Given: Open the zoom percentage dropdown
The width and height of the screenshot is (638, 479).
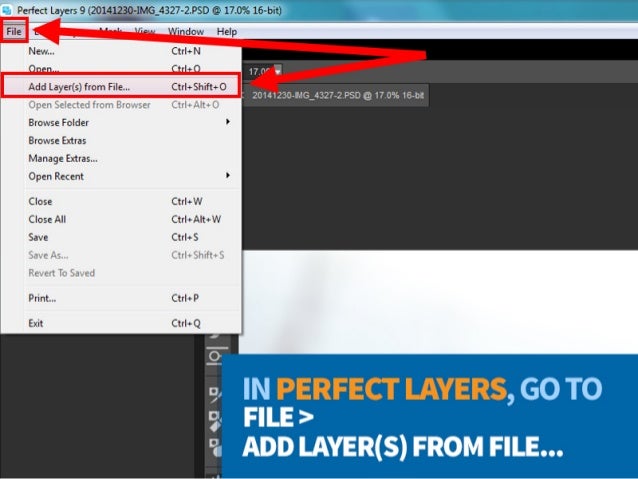Looking at the screenshot, I should click(x=278, y=72).
